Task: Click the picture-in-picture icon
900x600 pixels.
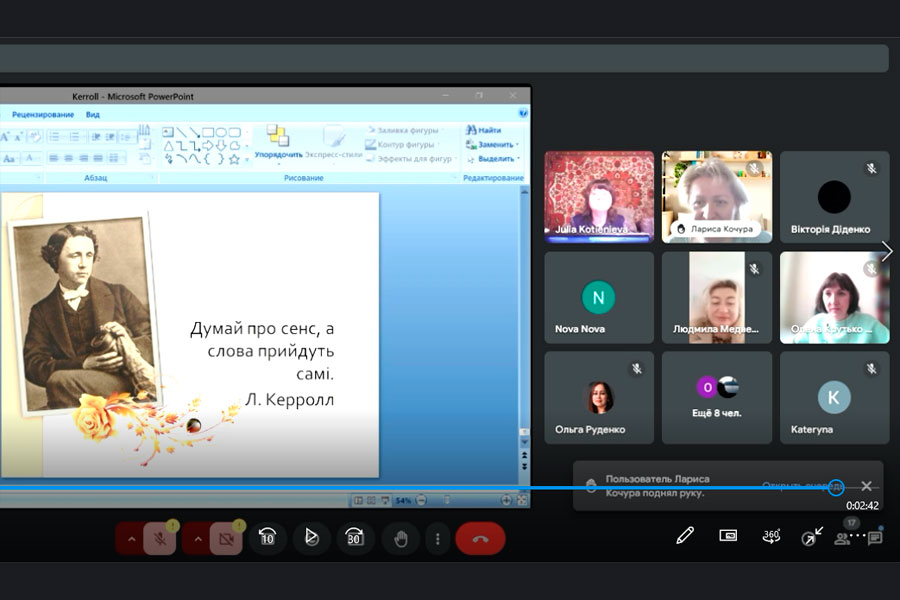Action: click(x=728, y=536)
